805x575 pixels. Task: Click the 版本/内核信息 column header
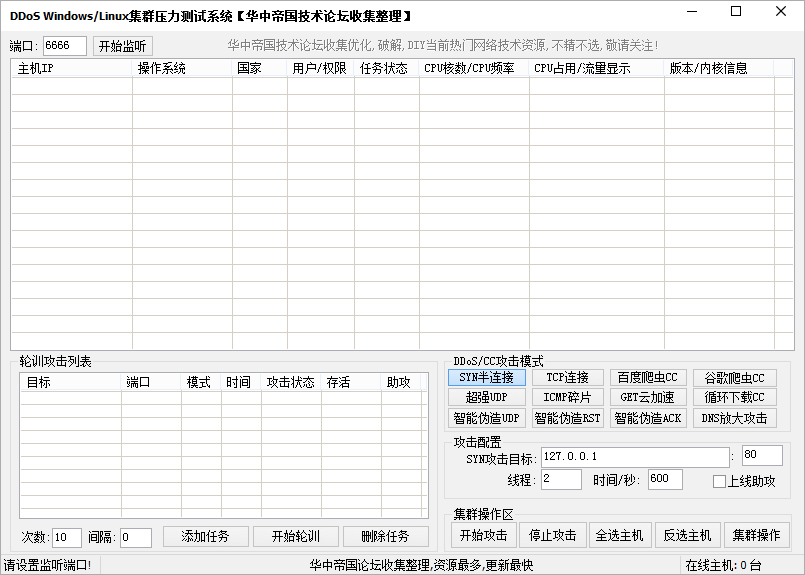[718, 69]
